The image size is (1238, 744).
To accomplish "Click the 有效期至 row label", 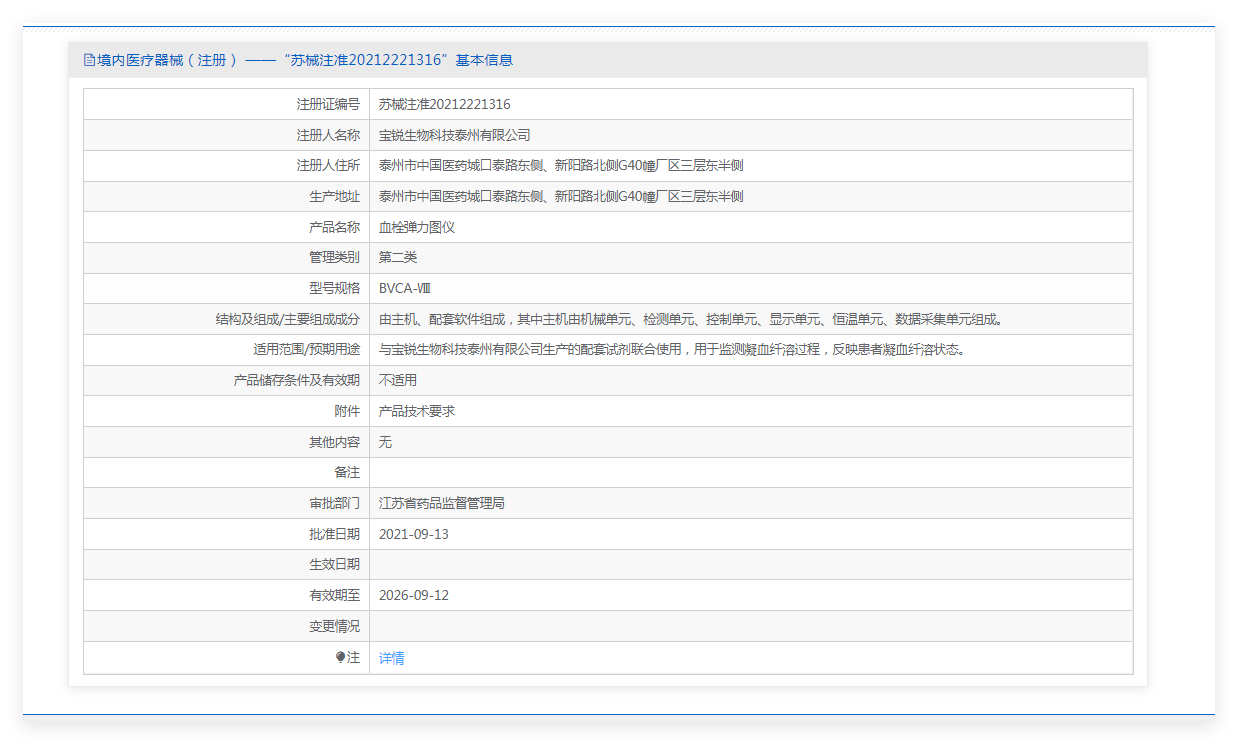I will coord(334,595).
